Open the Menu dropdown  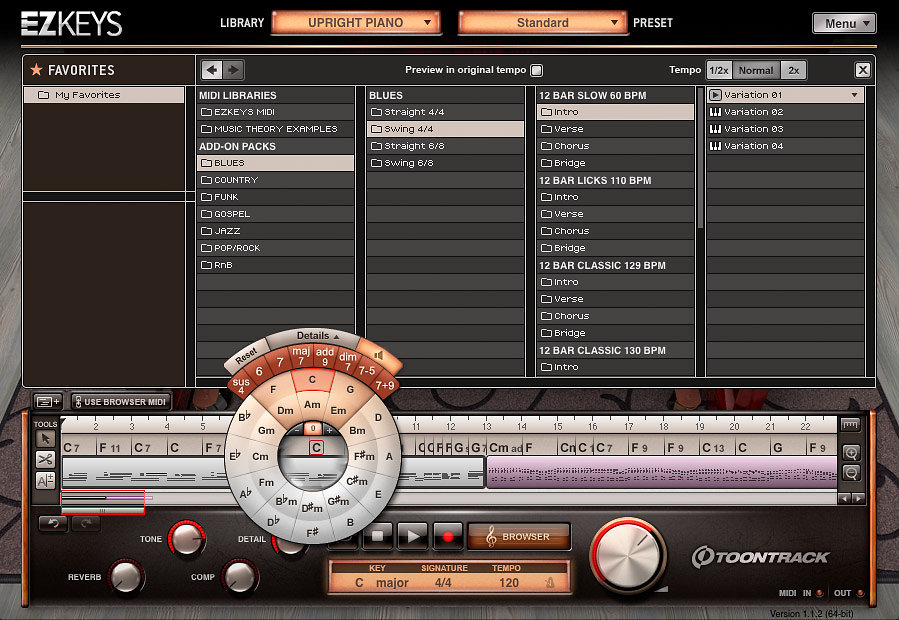click(844, 24)
